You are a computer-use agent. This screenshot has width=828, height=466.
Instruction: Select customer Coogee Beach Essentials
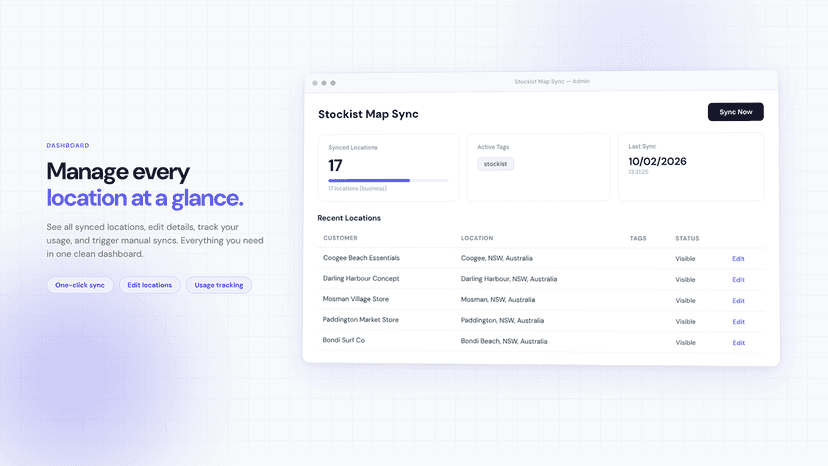361,258
